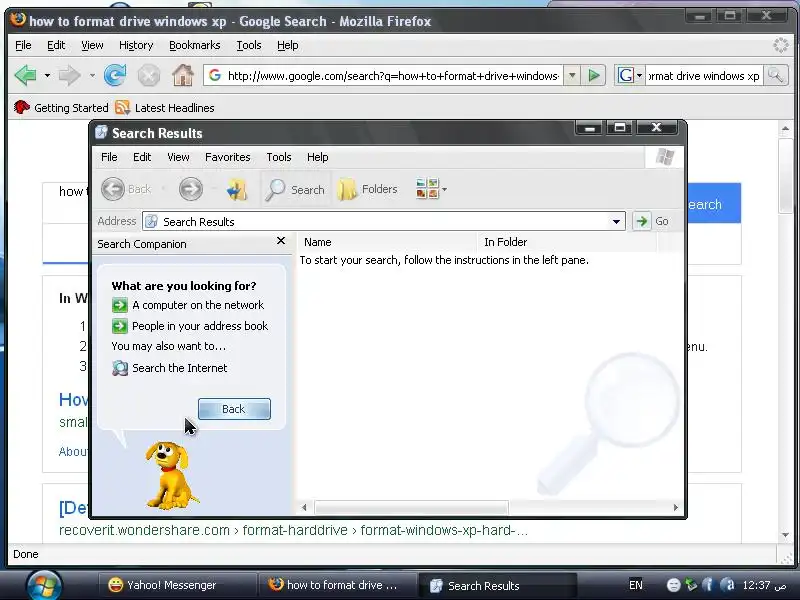Click the Search toolbar button in Explorer
The image size is (800, 600).
point(295,189)
